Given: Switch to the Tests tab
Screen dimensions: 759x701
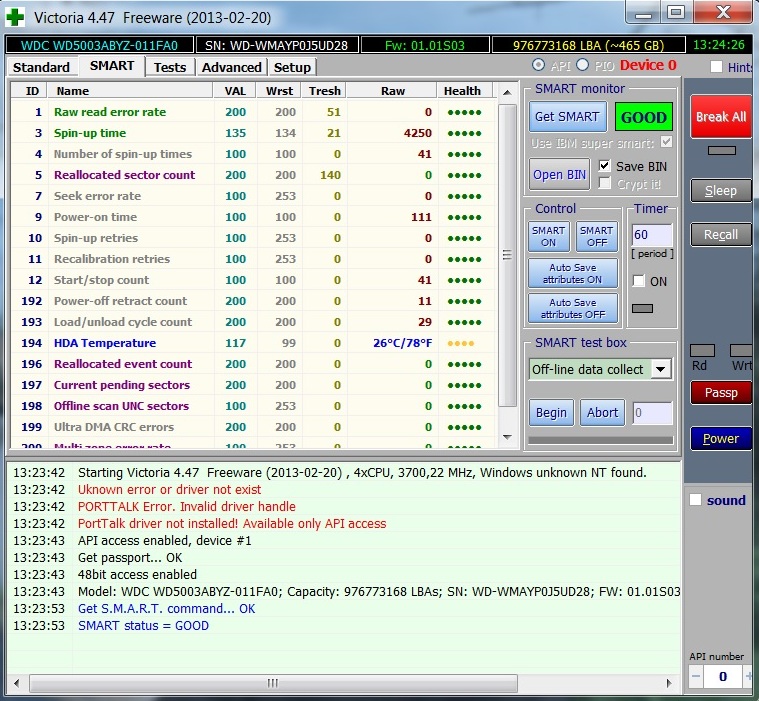Looking at the screenshot, I should (x=170, y=67).
